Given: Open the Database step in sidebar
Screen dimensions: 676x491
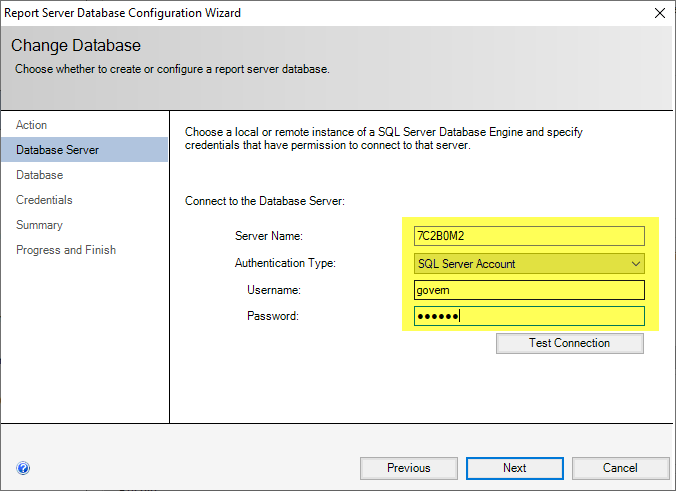Looking at the screenshot, I should tap(40, 175).
